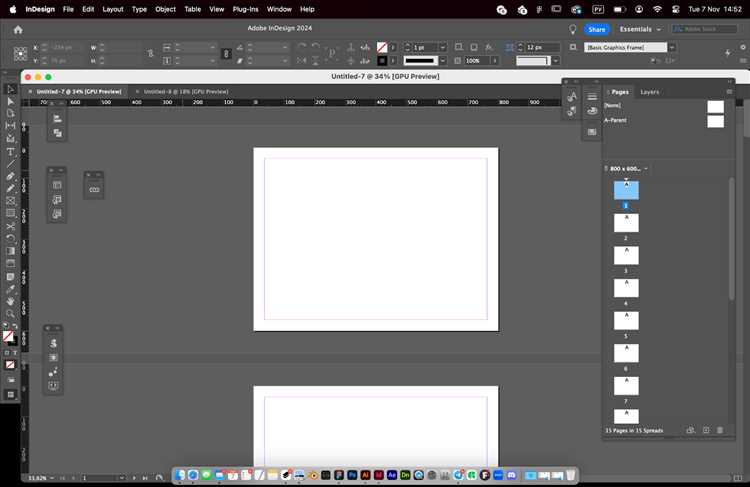Image resolution: width=750 pixels, height=487 pixels.
Task: Open the Basic Graphics Frame style dropdown
Action: tap(672, 47)
